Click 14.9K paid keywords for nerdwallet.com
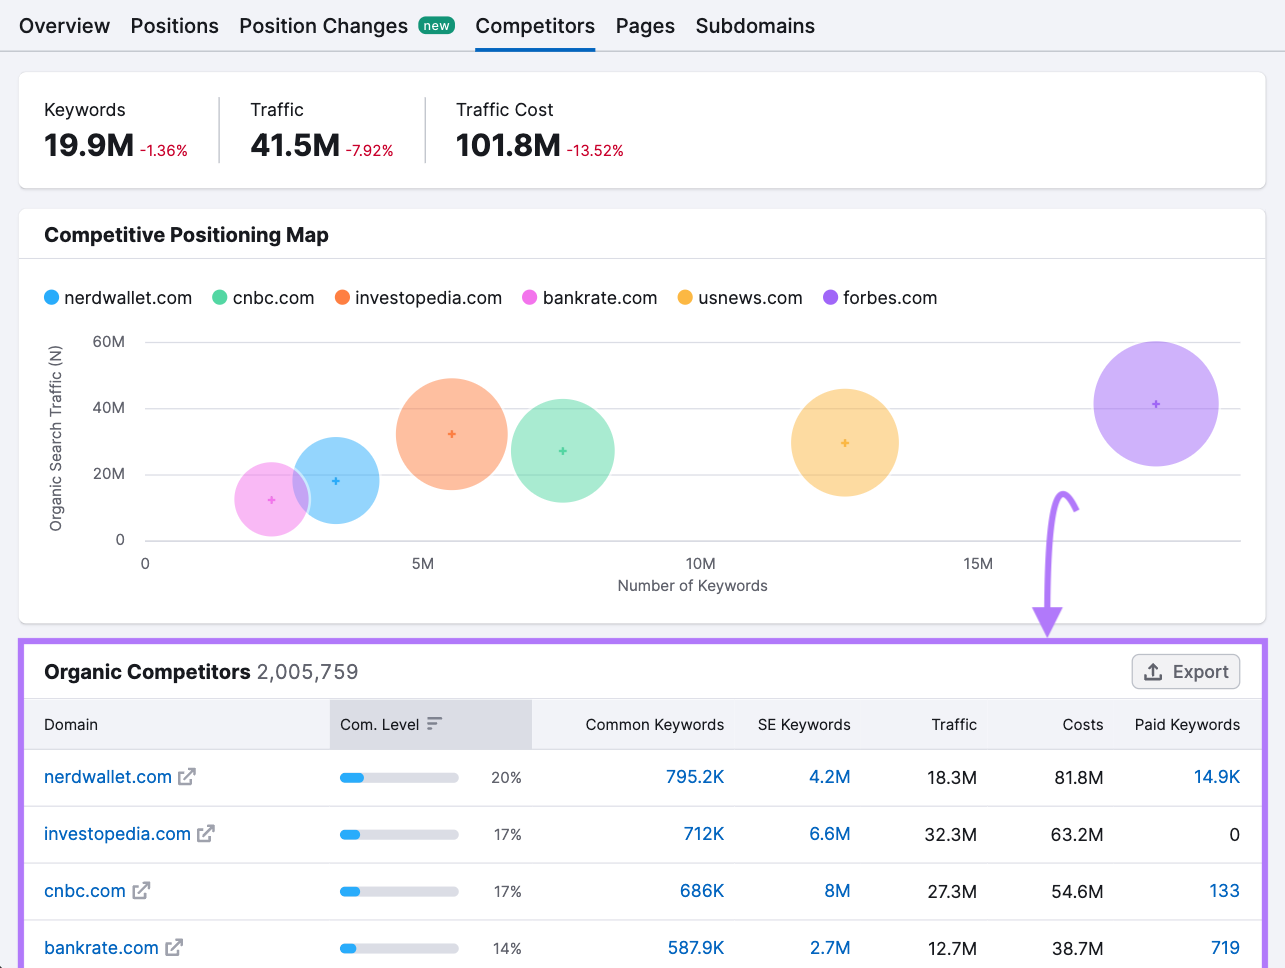The height and width of the screenshot is (968, 1285). pyautogui.click(x=1217, y=777)
